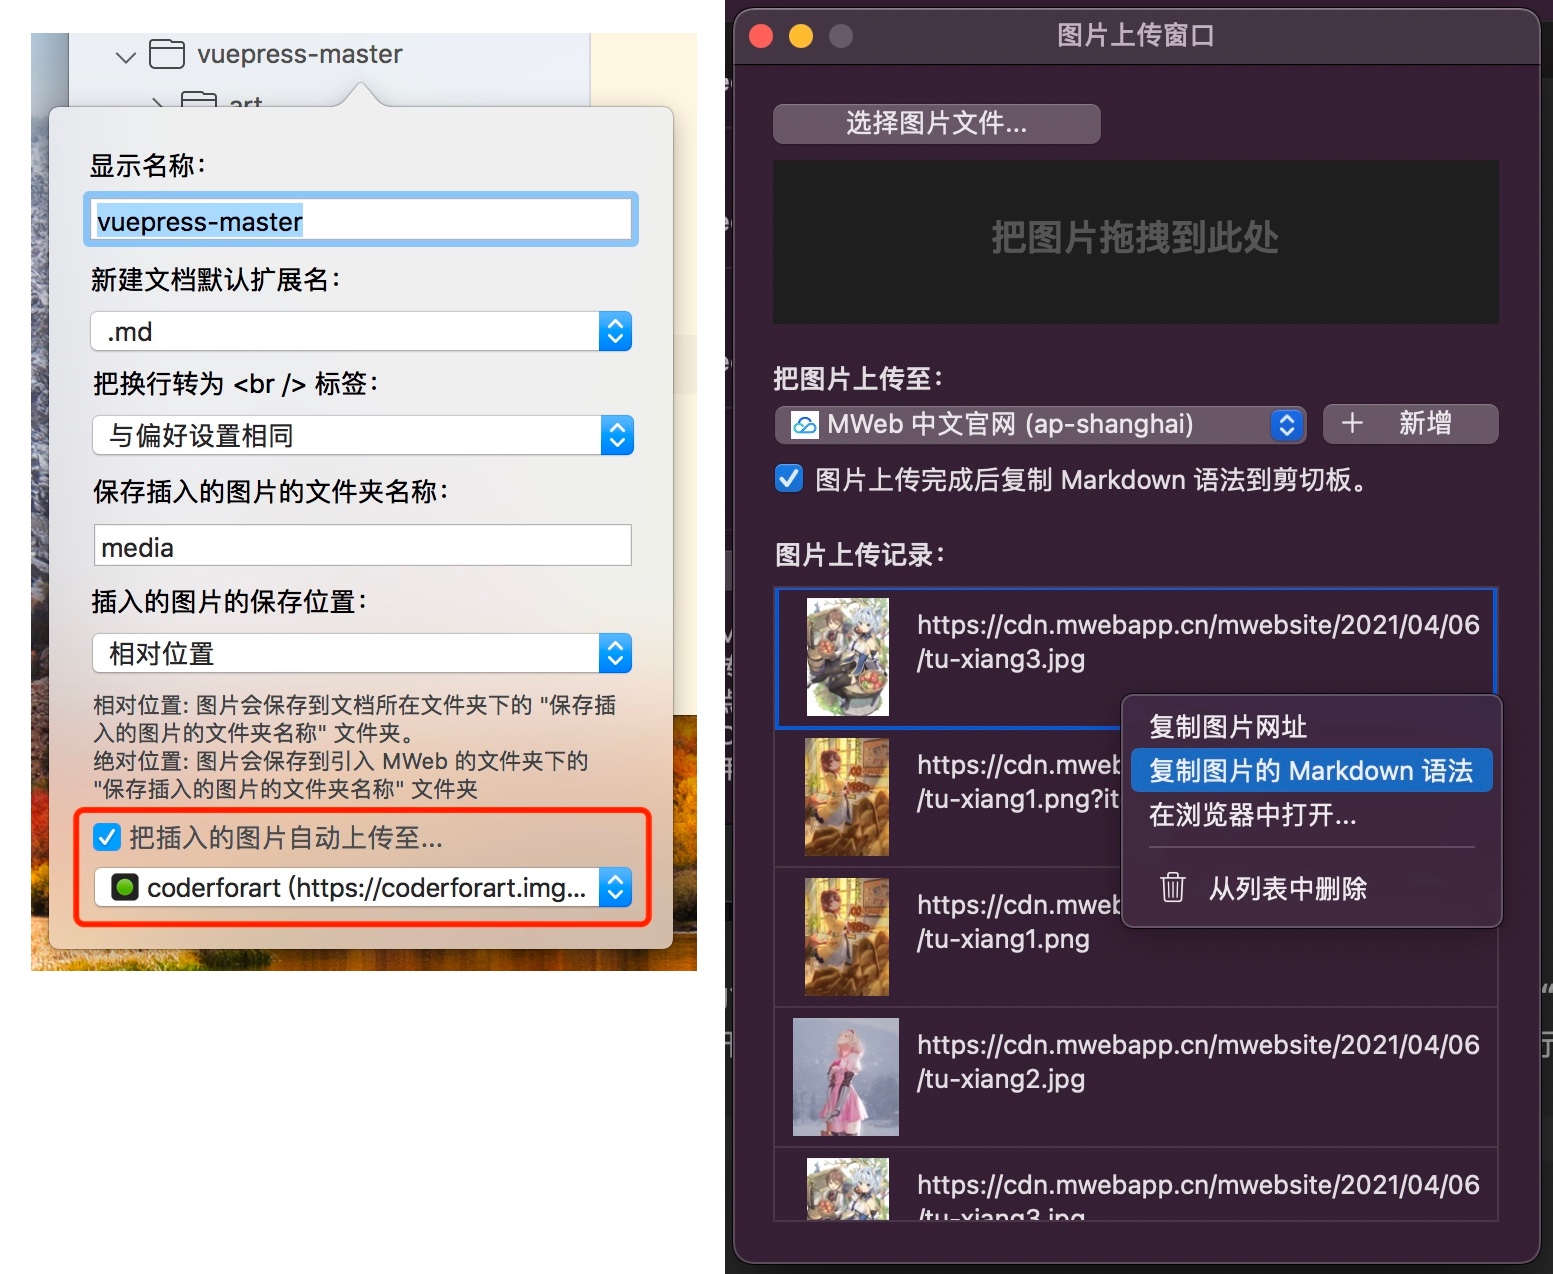The width and height of the screenshot is (1553, 1274).
Task: Open the tu-xiang2.jpg thumbnail image
Action: 845,1076
